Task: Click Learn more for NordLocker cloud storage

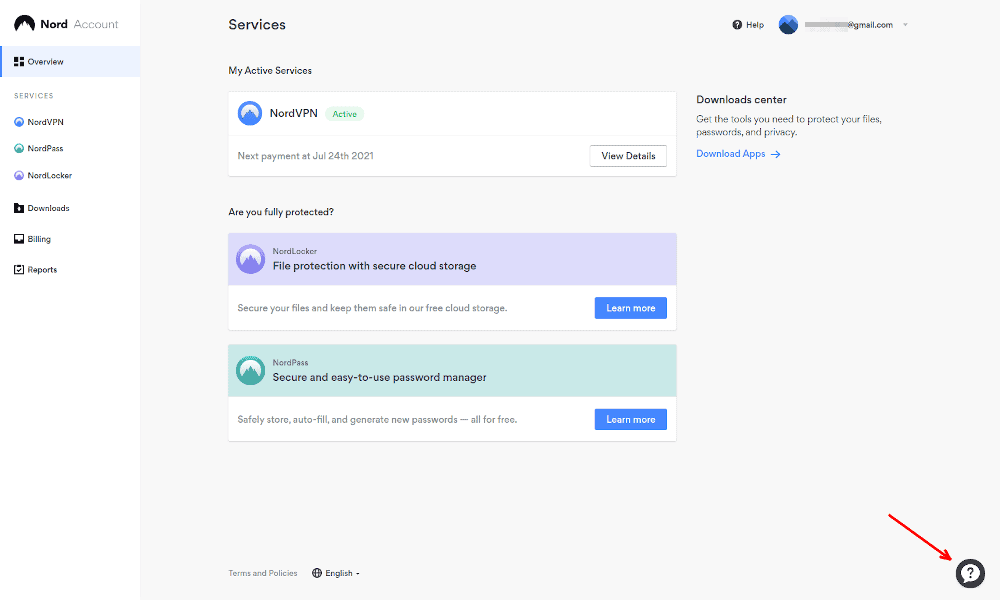Action: tap(631, 308)
